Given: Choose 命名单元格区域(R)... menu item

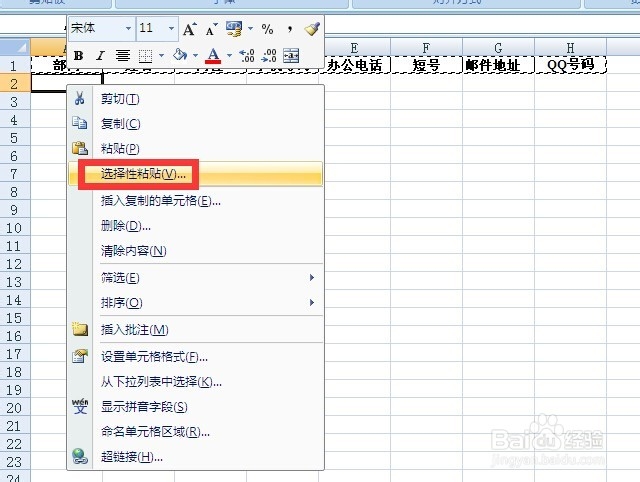Looking at the screenshot, I should click(x=195, y=432).
